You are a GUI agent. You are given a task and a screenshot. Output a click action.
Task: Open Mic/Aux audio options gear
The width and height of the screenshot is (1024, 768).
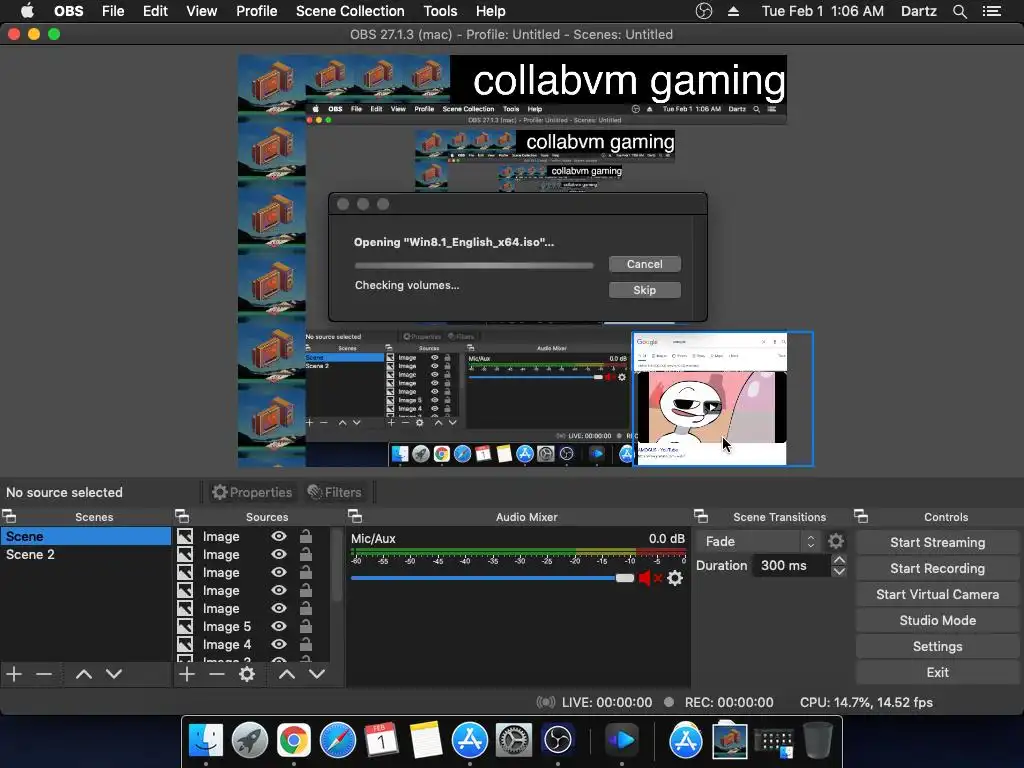pyautogui.click(x=675, y=578)
